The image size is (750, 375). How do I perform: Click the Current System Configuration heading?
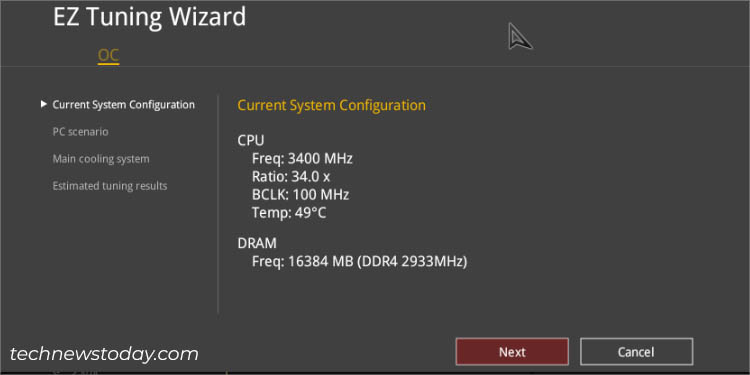(331, 105)
